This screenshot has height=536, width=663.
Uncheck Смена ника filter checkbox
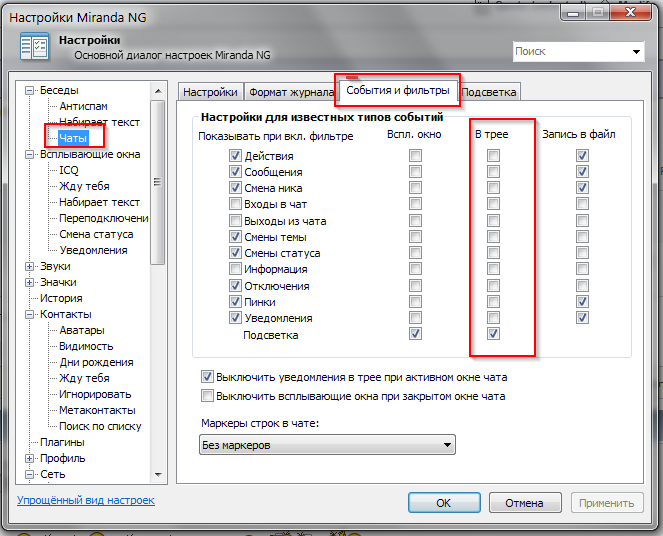tap(235, 188)
